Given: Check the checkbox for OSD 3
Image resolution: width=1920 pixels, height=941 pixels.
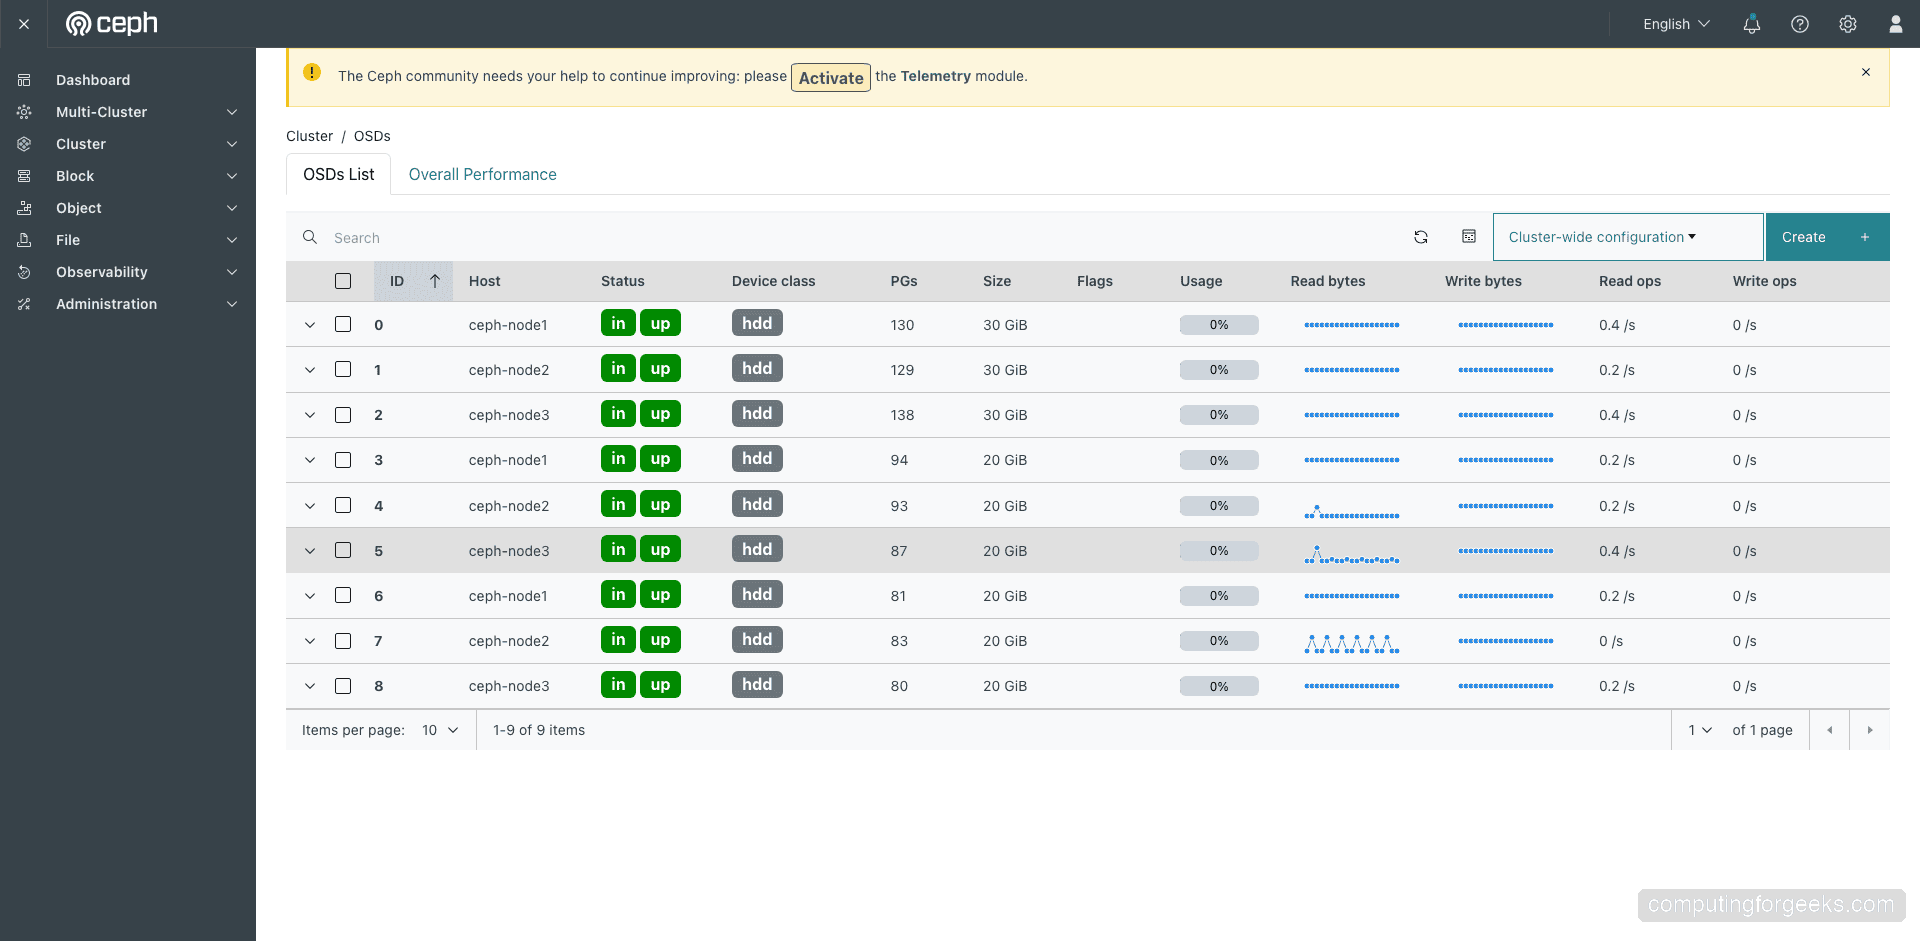Looking at the screenshot, I should click(343, 460).
